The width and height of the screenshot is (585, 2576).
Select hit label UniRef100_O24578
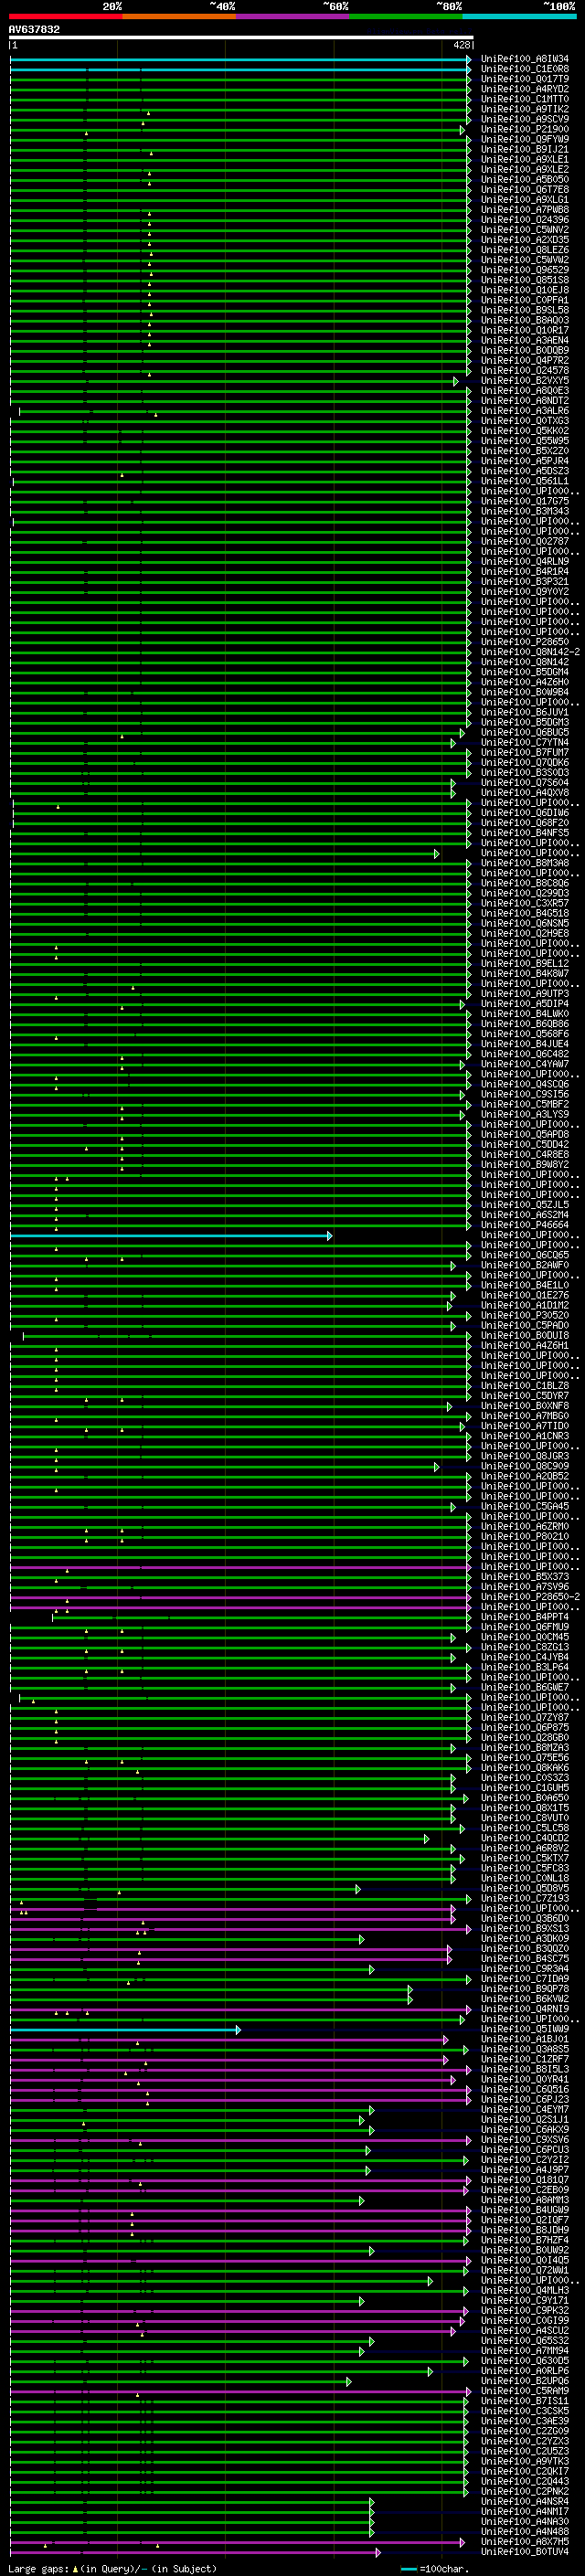[525, 370]
